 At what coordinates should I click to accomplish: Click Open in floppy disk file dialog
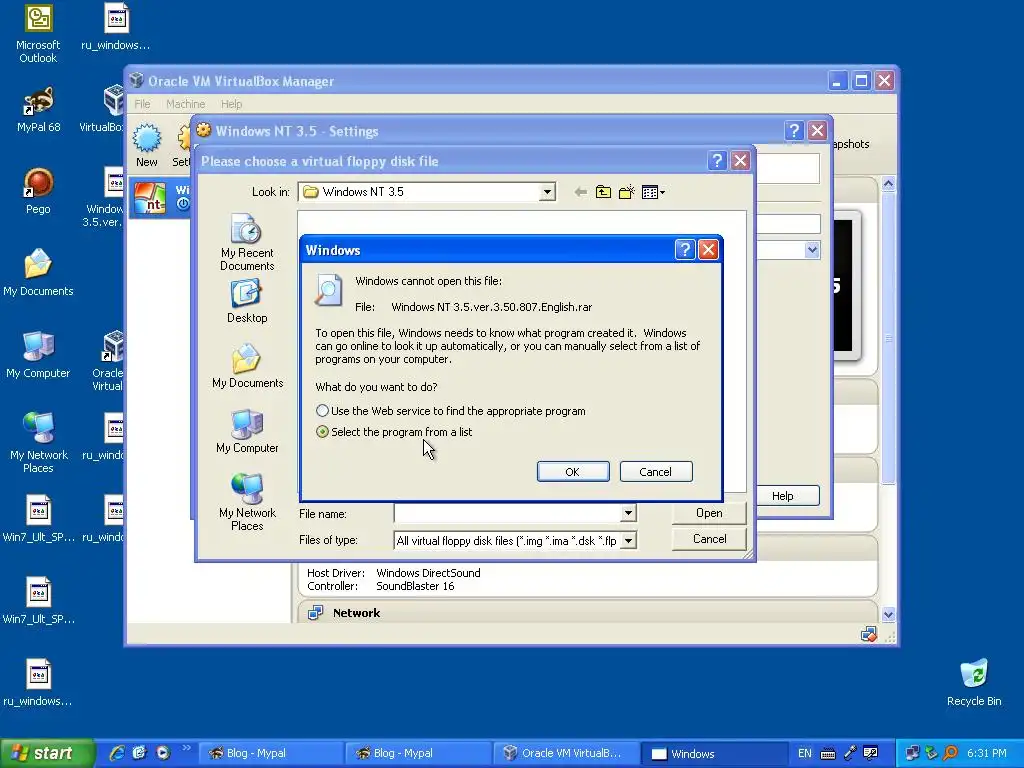[709, 513]
